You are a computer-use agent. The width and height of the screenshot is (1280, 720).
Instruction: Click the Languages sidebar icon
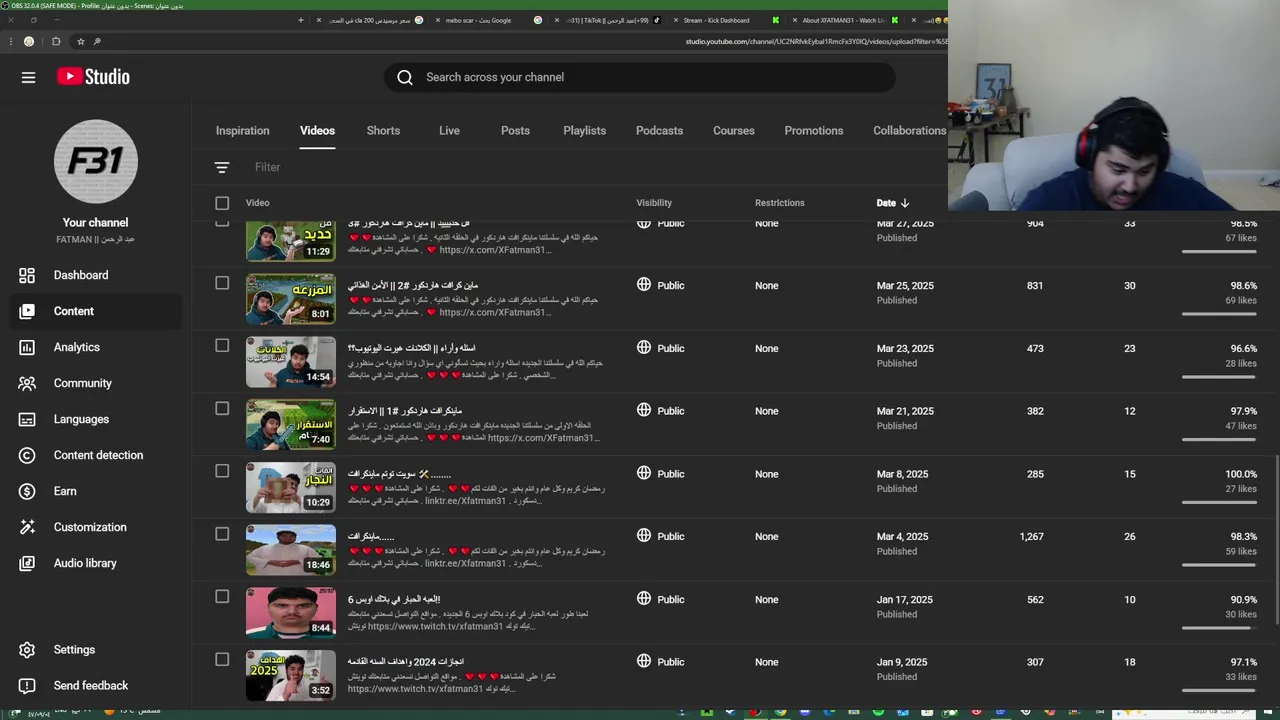coord(27,419)
